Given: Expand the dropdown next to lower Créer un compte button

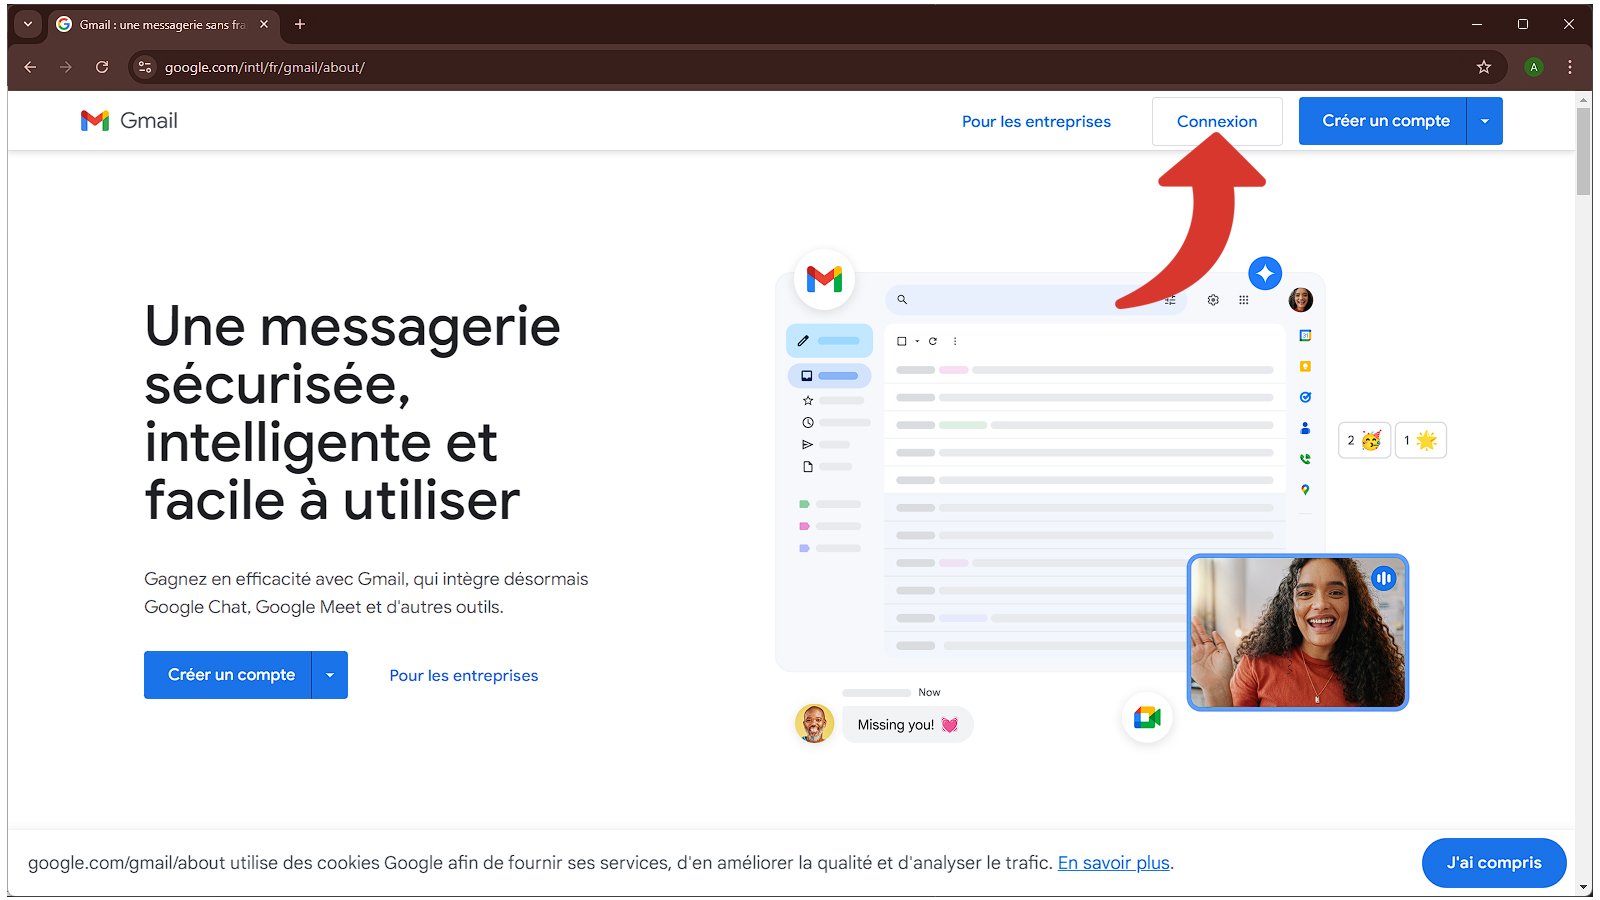Looking at the screenshot, I should click(330, 675).
